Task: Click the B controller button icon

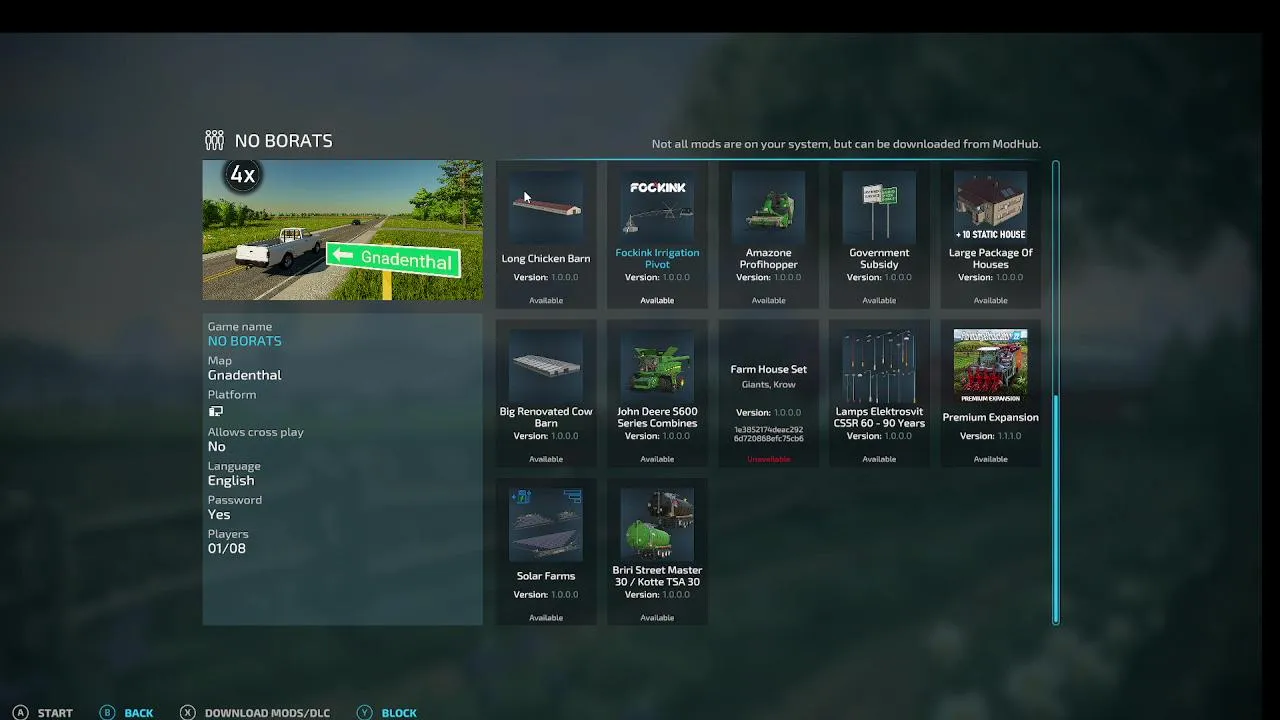Action: (x=107, y=713)
